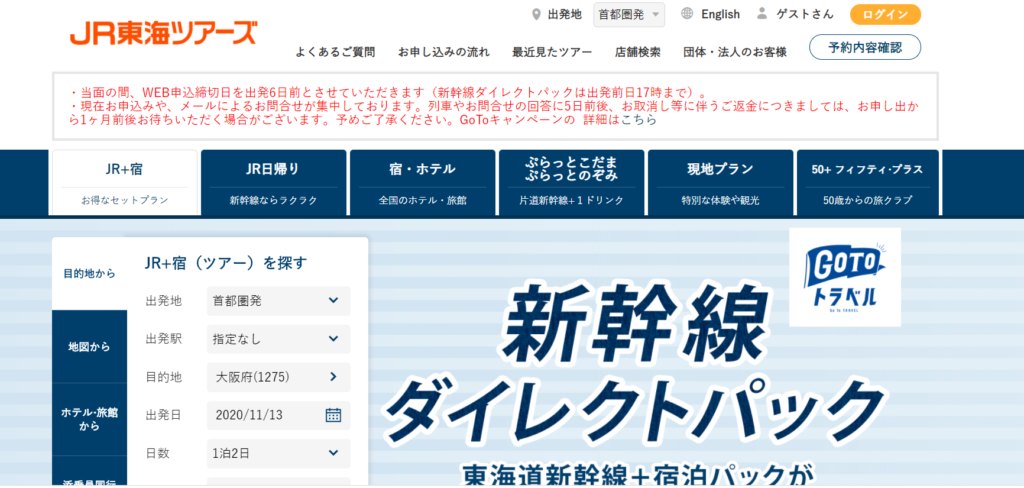Image resolution: width=1024 pixels, height=488 pixels.
Task: Click the globe icon next to English
Action: 686,14
